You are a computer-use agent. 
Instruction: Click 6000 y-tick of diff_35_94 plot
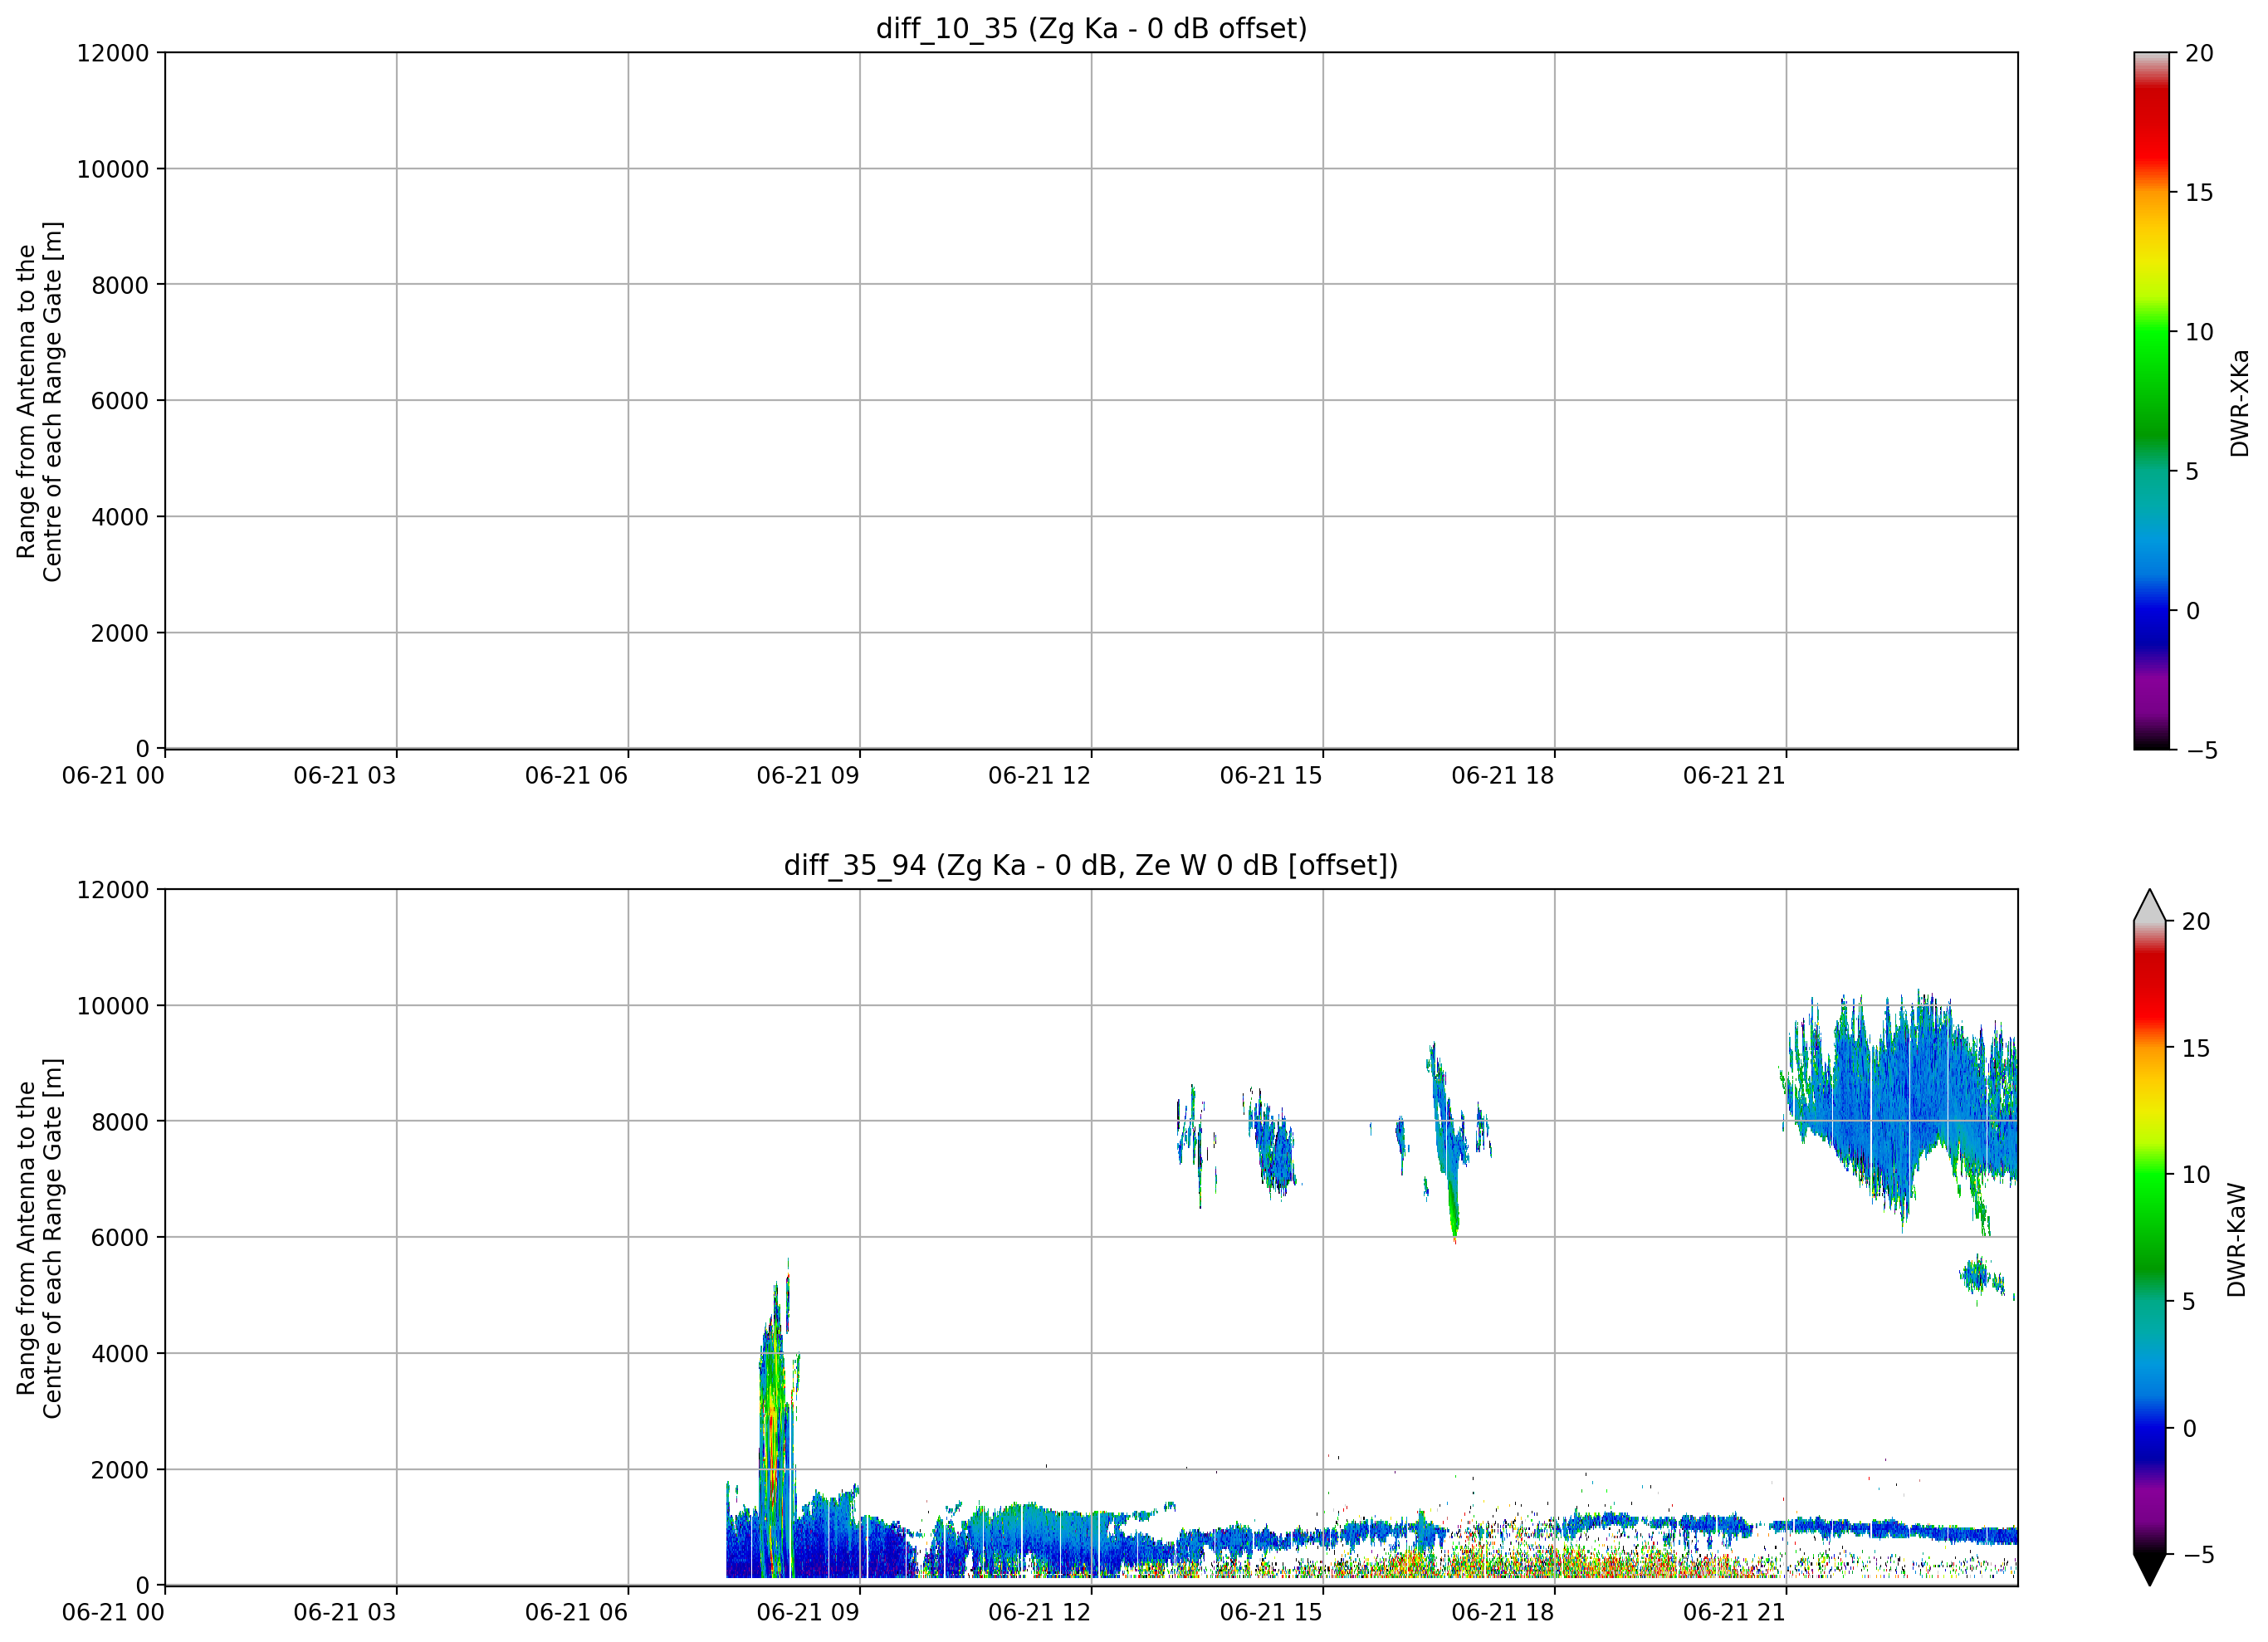120,1238
